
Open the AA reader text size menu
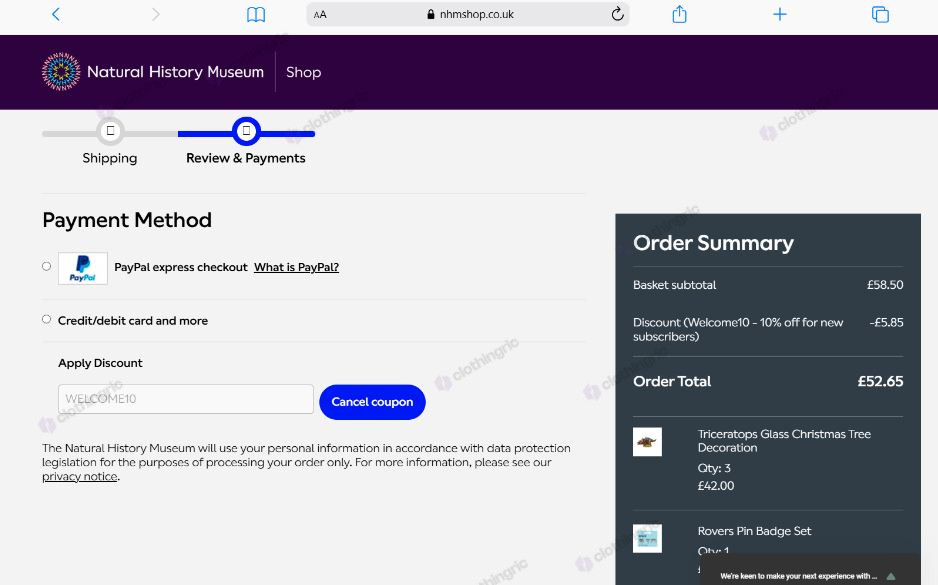[320, 14]
